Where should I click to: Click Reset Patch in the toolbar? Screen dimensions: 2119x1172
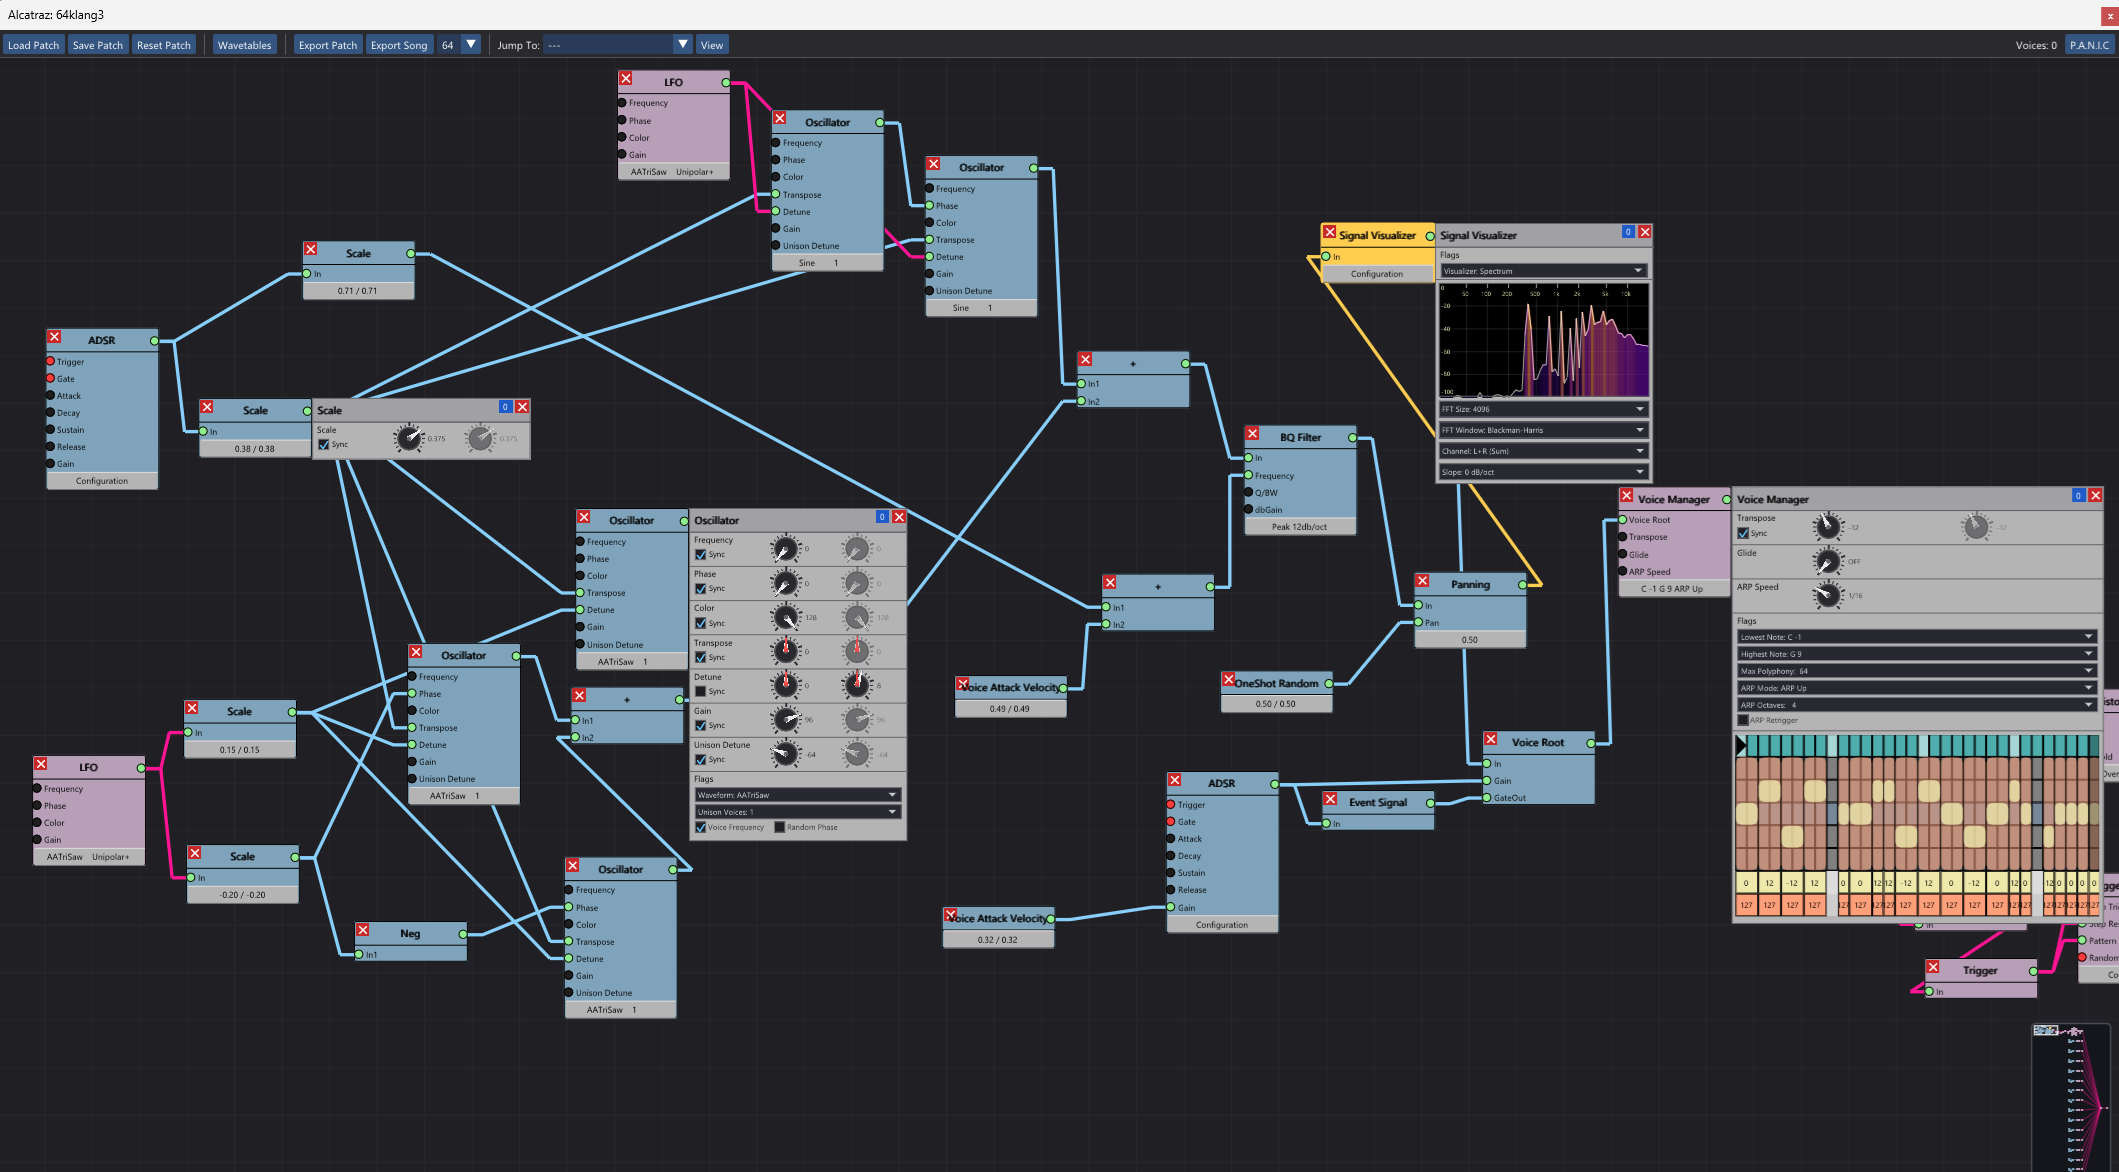(x=164, y=45)
